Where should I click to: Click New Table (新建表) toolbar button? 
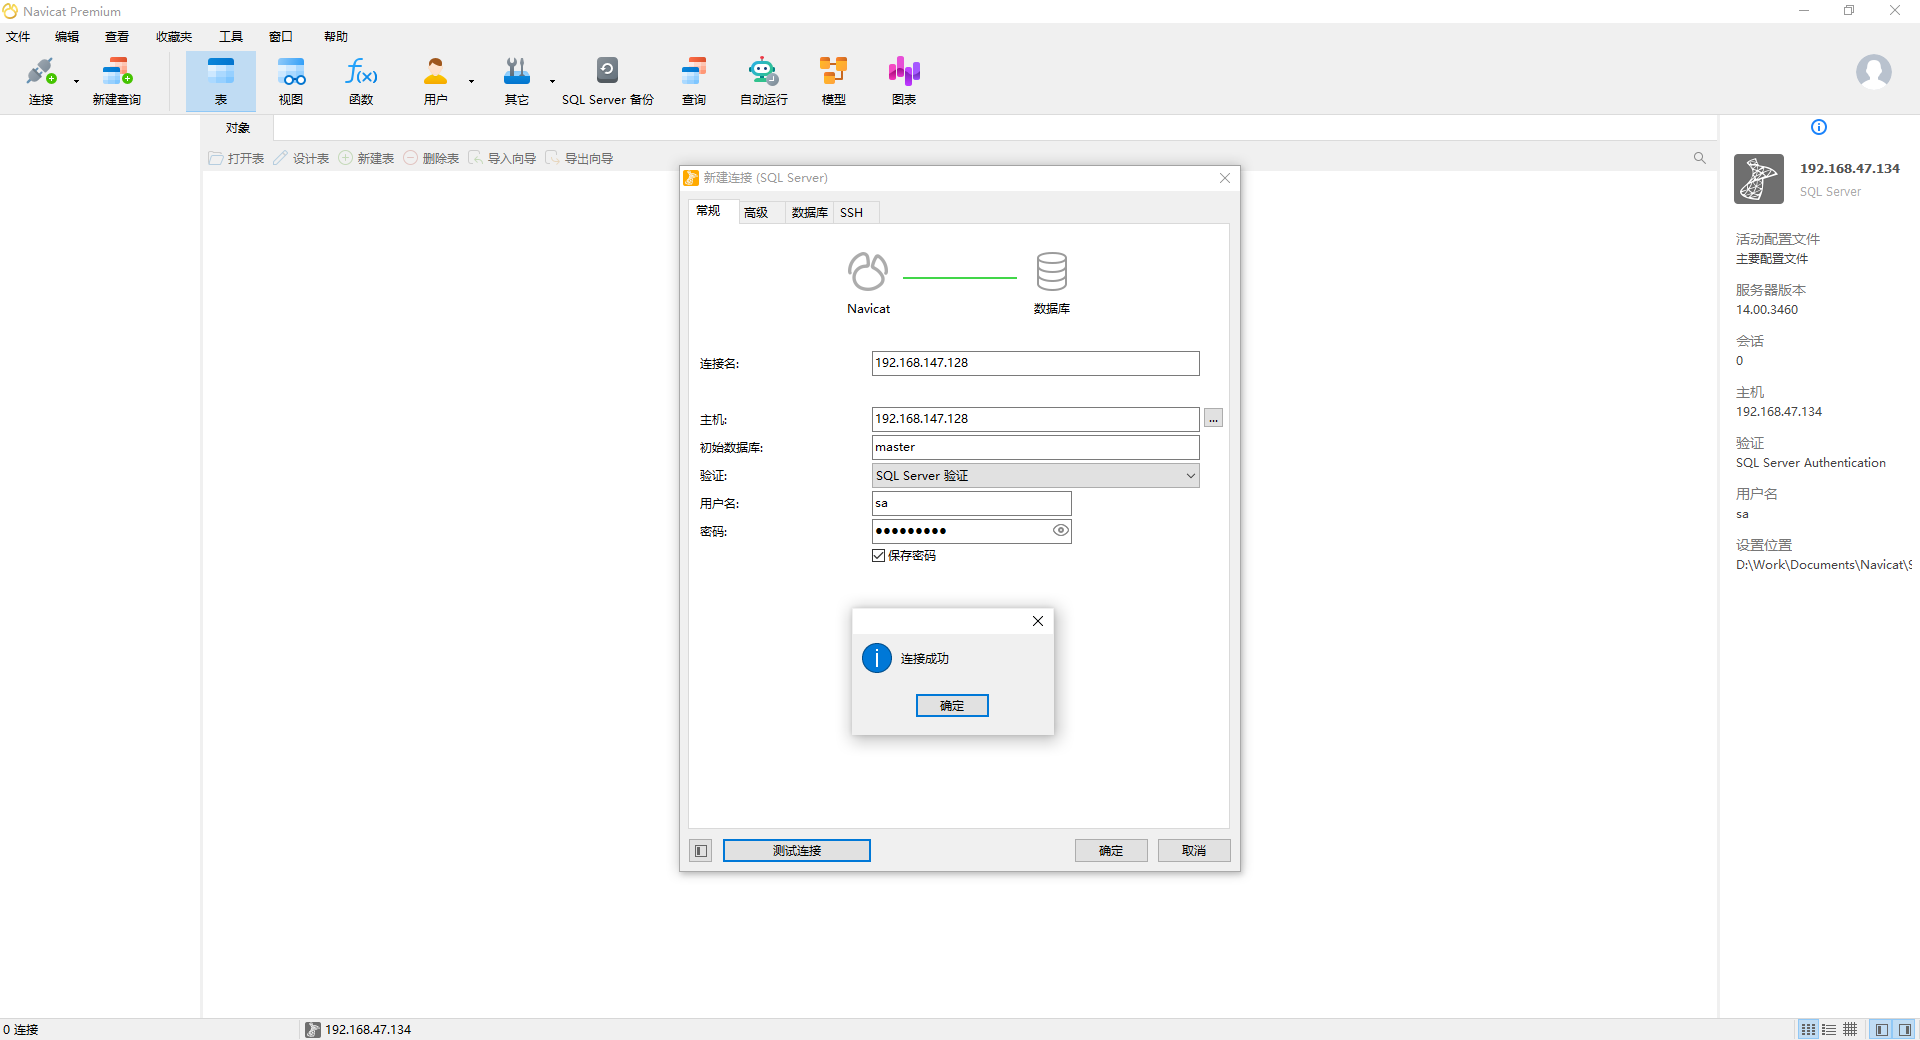(x=366, y=159)
